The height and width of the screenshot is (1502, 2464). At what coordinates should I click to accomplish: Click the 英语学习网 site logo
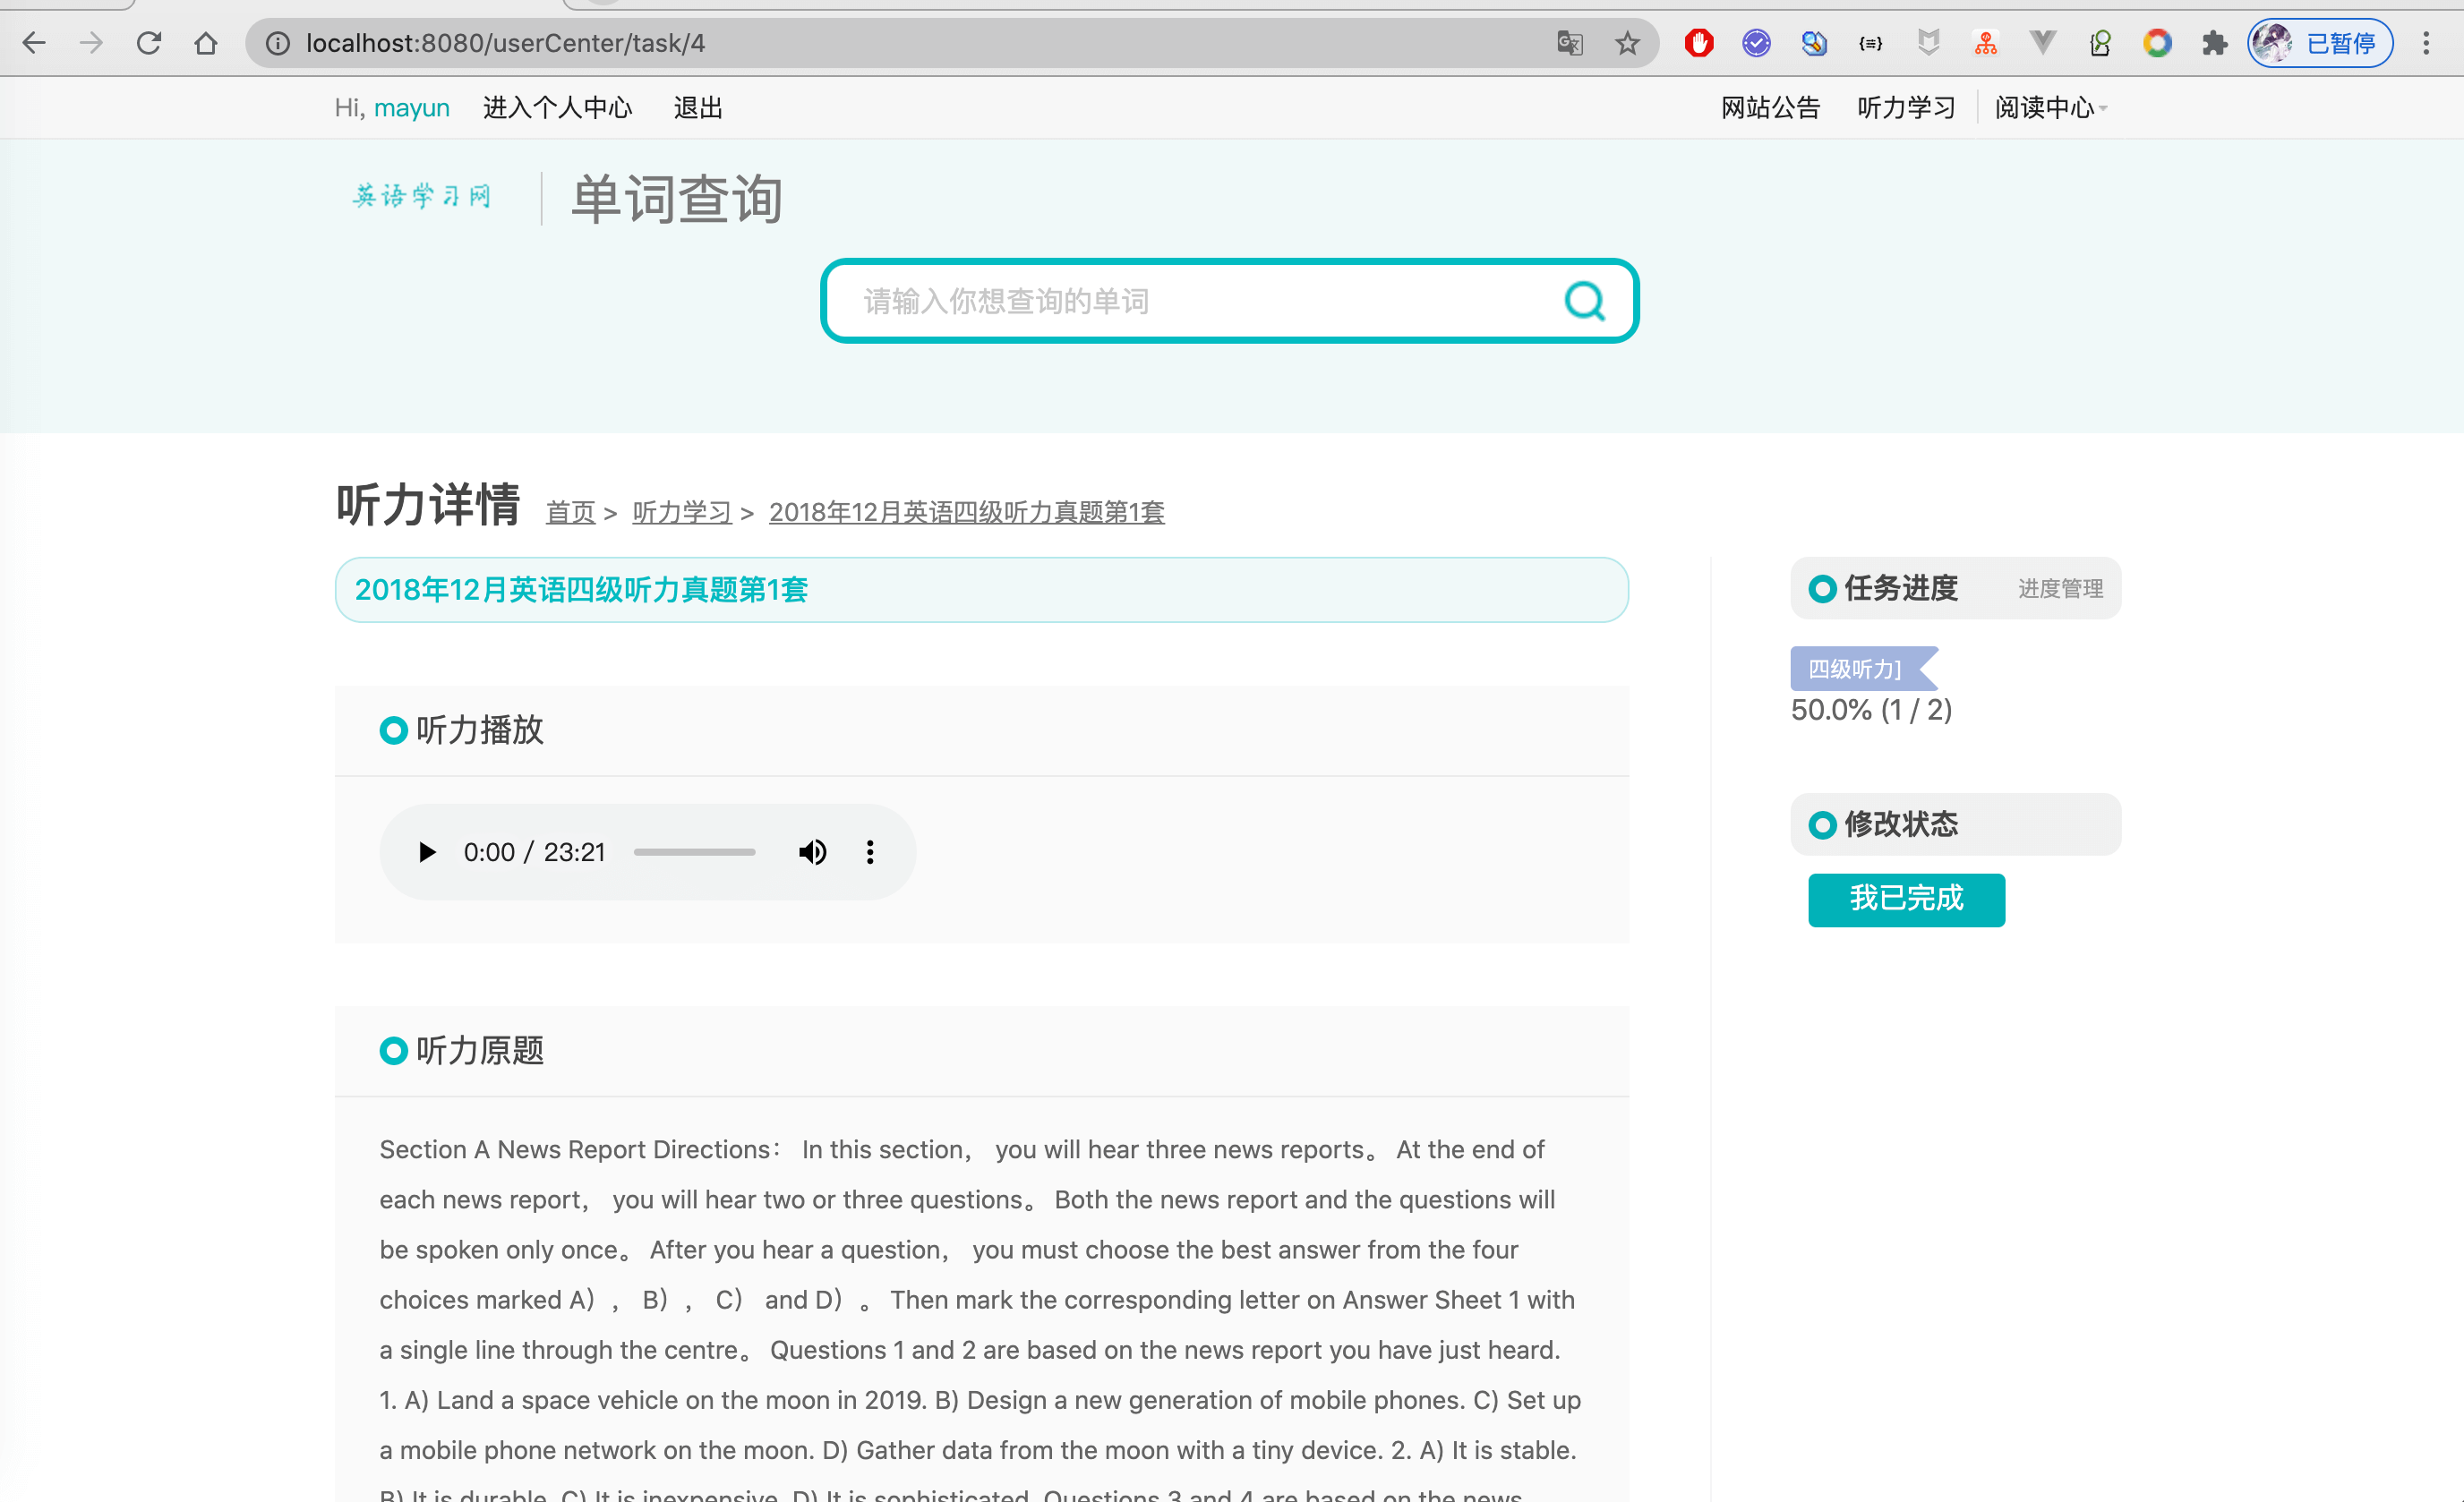pos(422,196)
